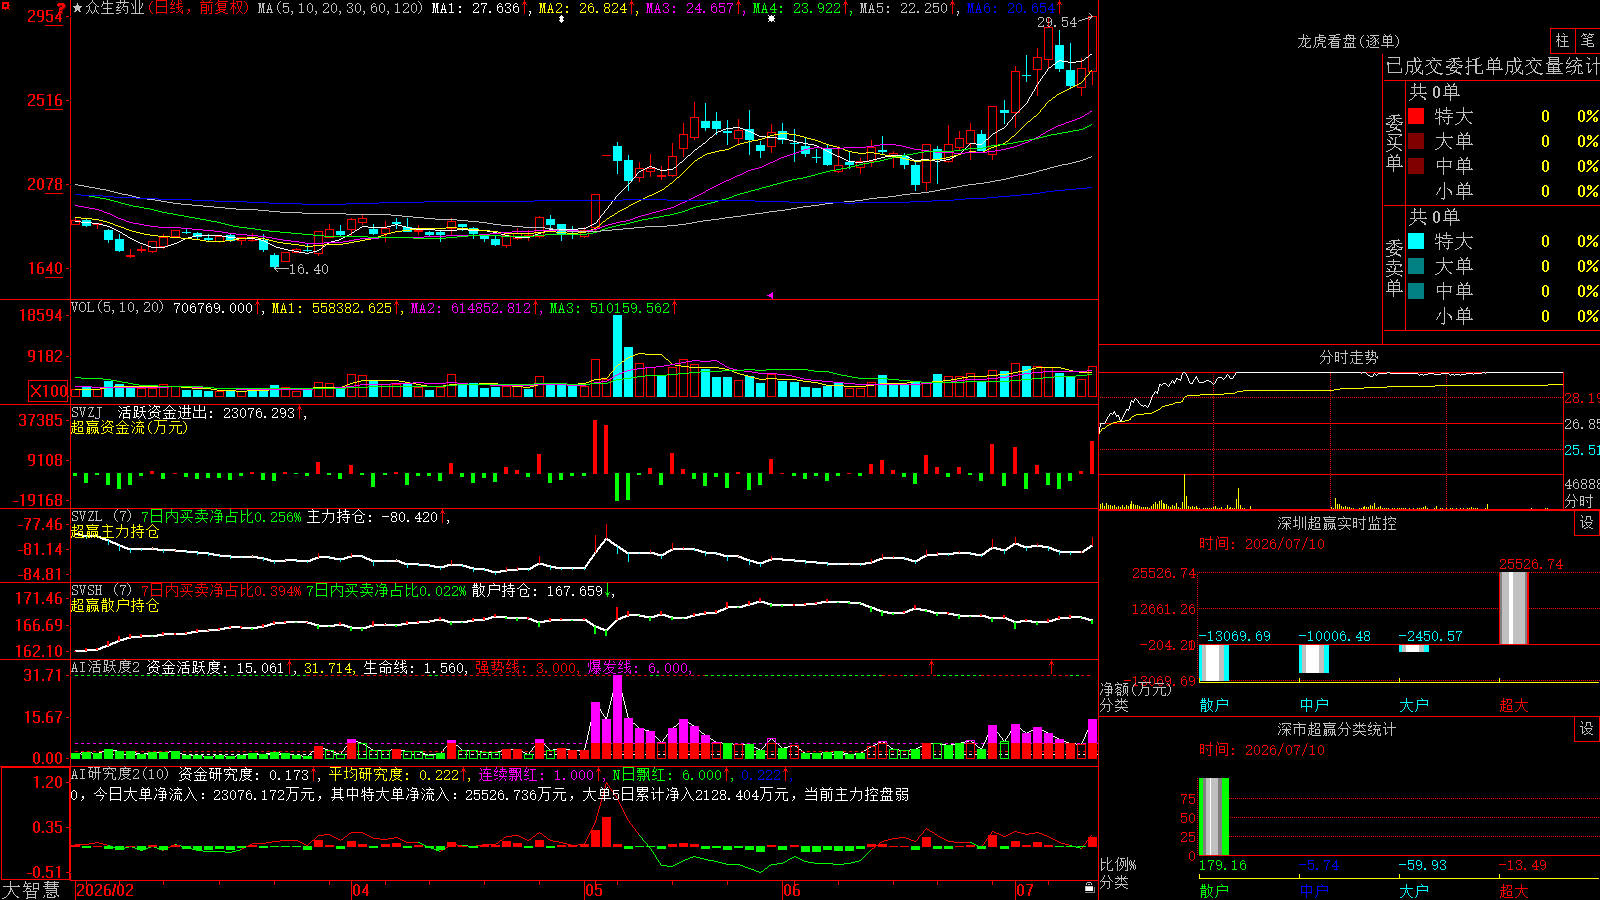
Task: Click the X100 volume multiplier box
Action: [49, 391]
